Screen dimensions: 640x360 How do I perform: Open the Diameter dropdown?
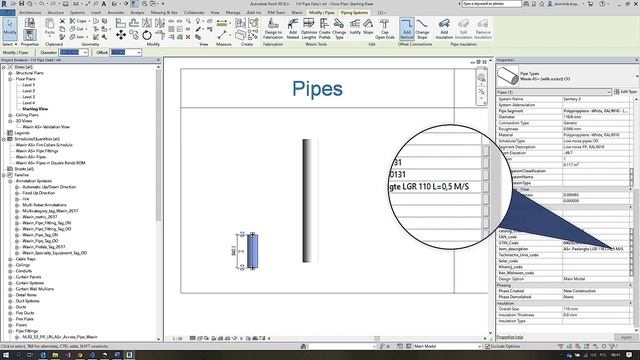tap(85, 52)
